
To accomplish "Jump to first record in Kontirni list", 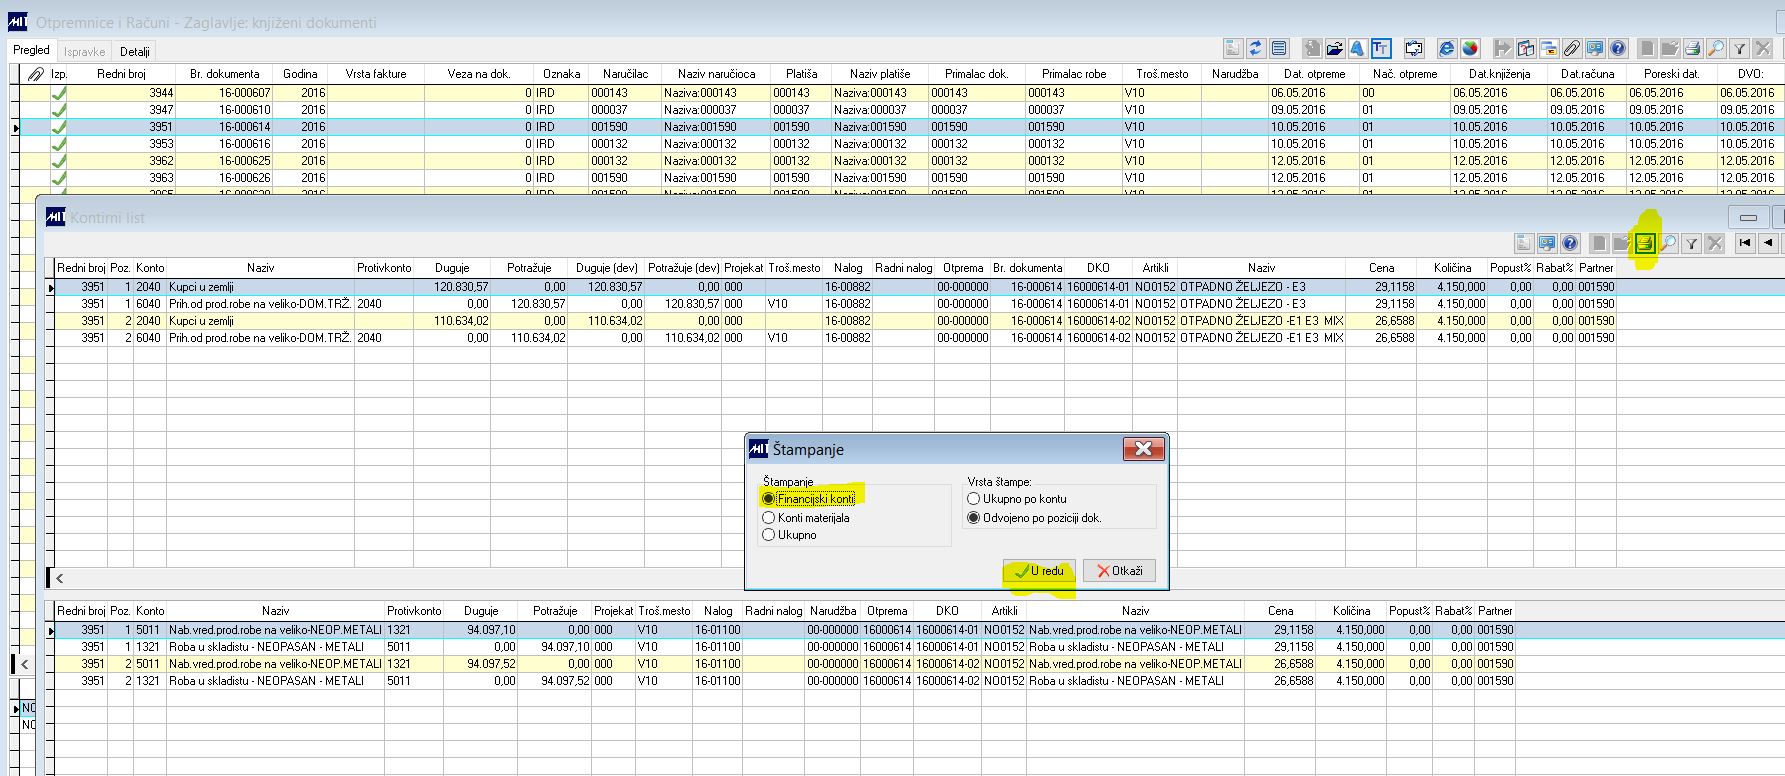I will click(x=1745, y=243).
